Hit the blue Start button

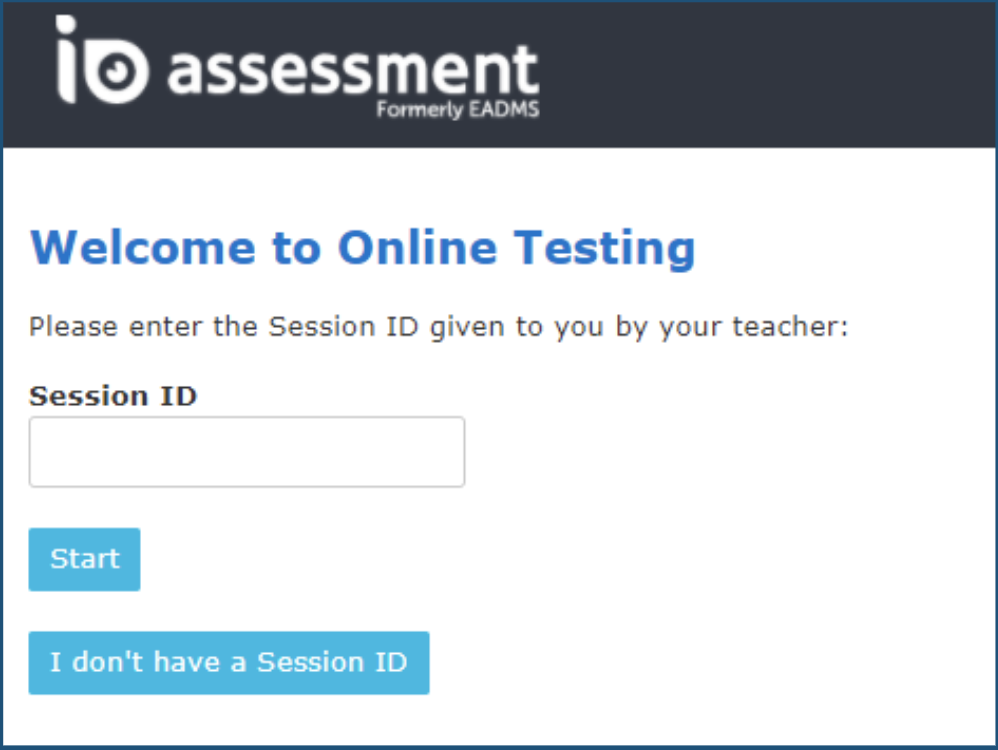pos(85,559)
